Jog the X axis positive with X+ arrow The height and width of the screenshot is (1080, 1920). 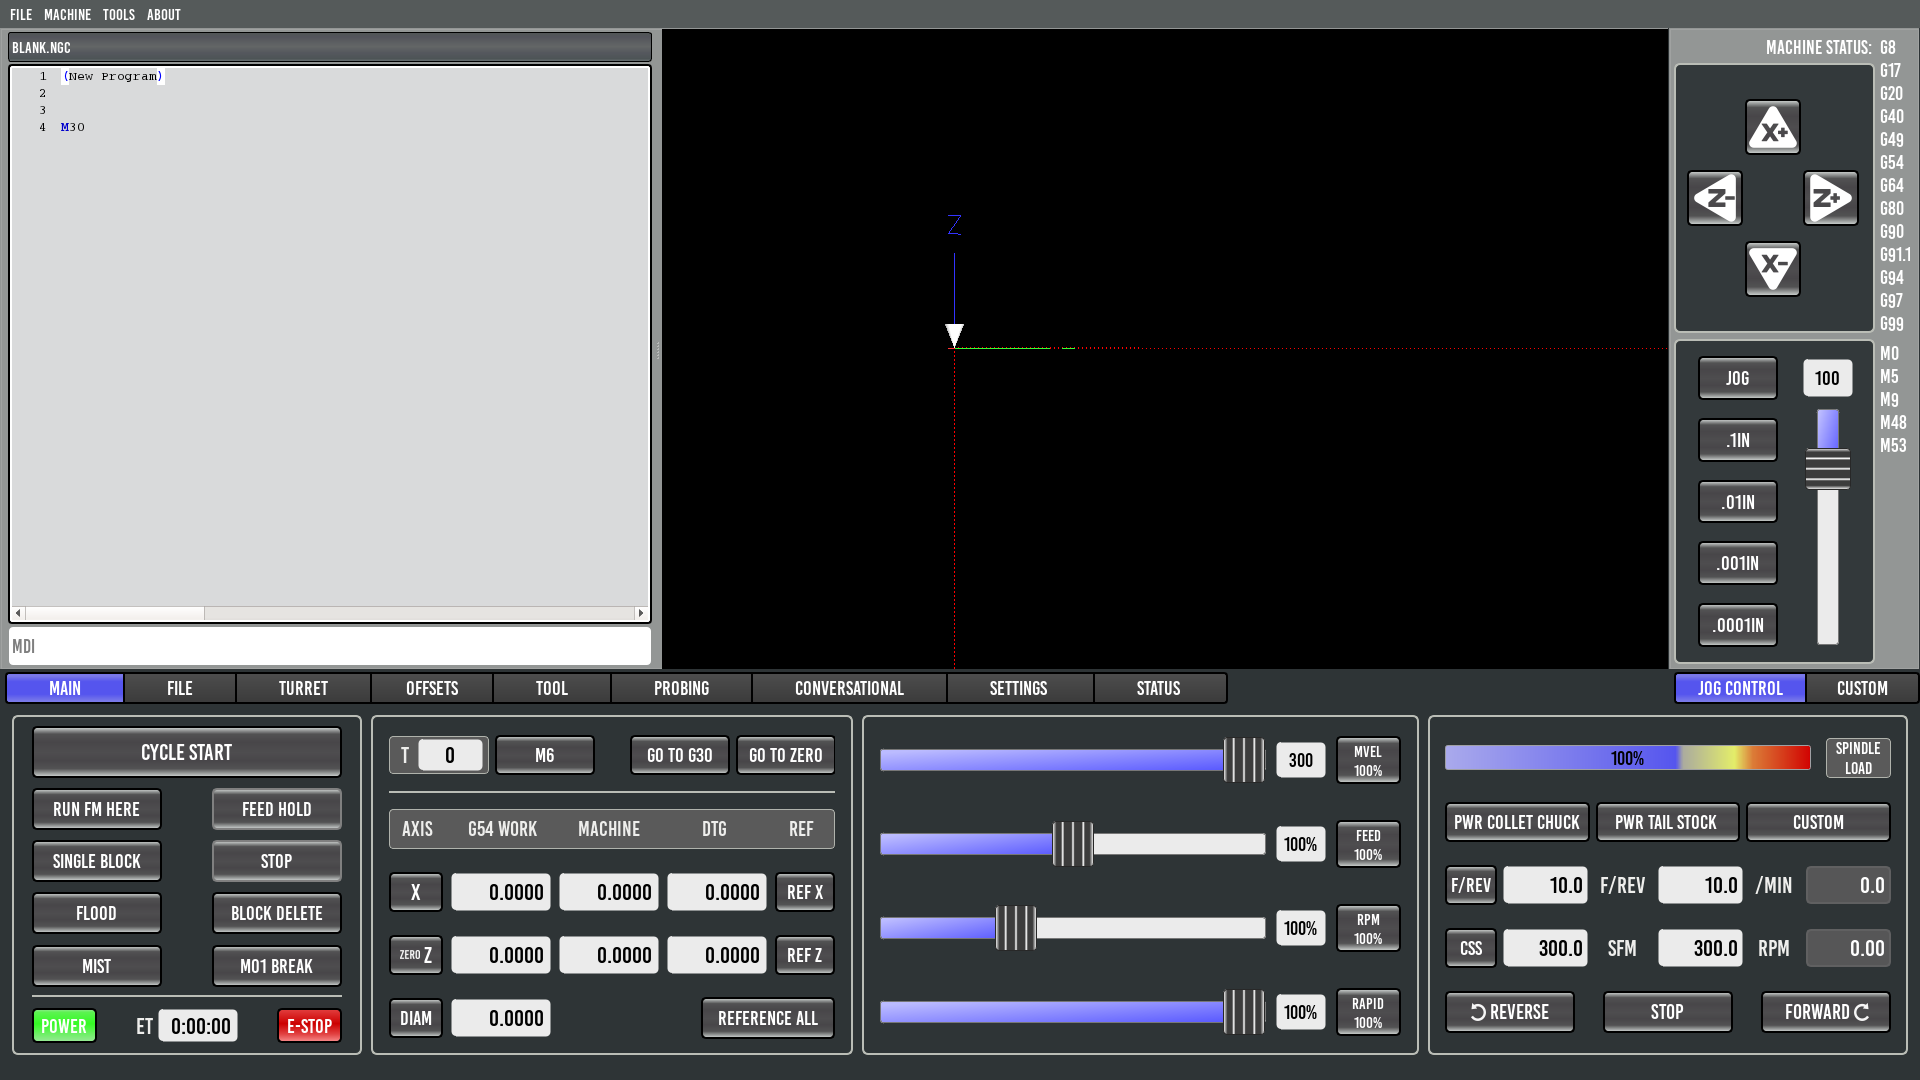(x=1773, y=127)
